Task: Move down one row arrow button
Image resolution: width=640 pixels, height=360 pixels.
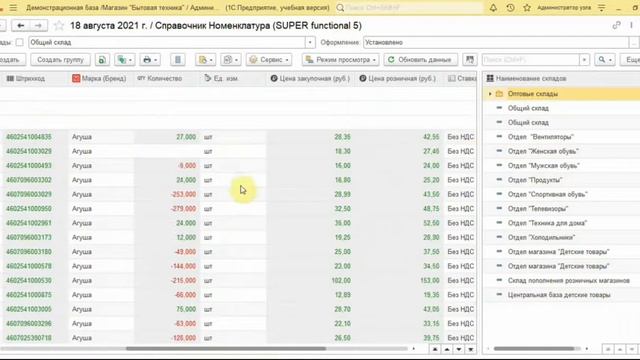Action: [459, 349]
